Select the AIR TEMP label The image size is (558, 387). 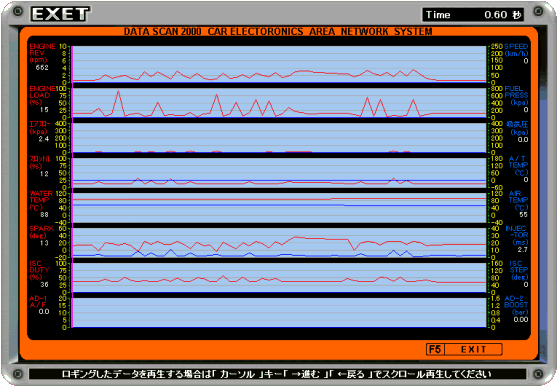pyautogui.click(x=518, y=200)
